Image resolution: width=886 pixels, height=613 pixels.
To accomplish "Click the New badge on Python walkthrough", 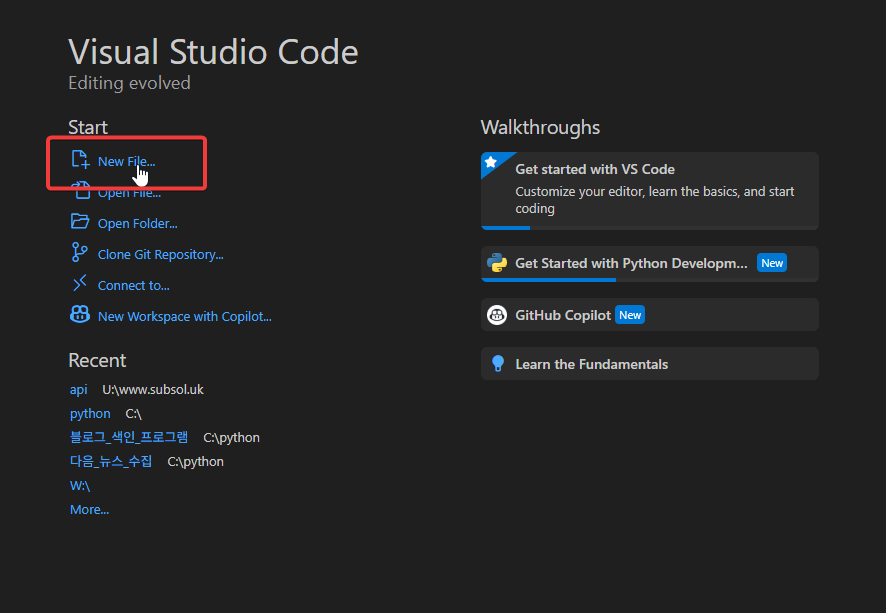I will (x=772, y=263).
